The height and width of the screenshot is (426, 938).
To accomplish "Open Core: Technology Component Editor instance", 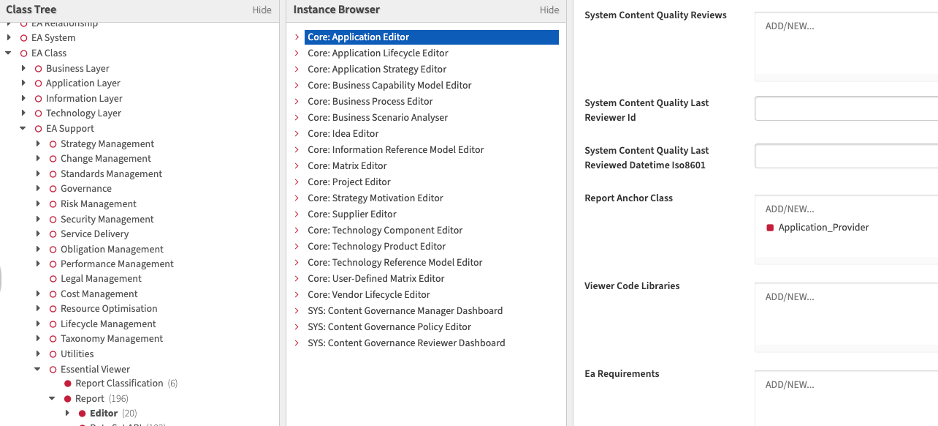I will click(385, 230).
